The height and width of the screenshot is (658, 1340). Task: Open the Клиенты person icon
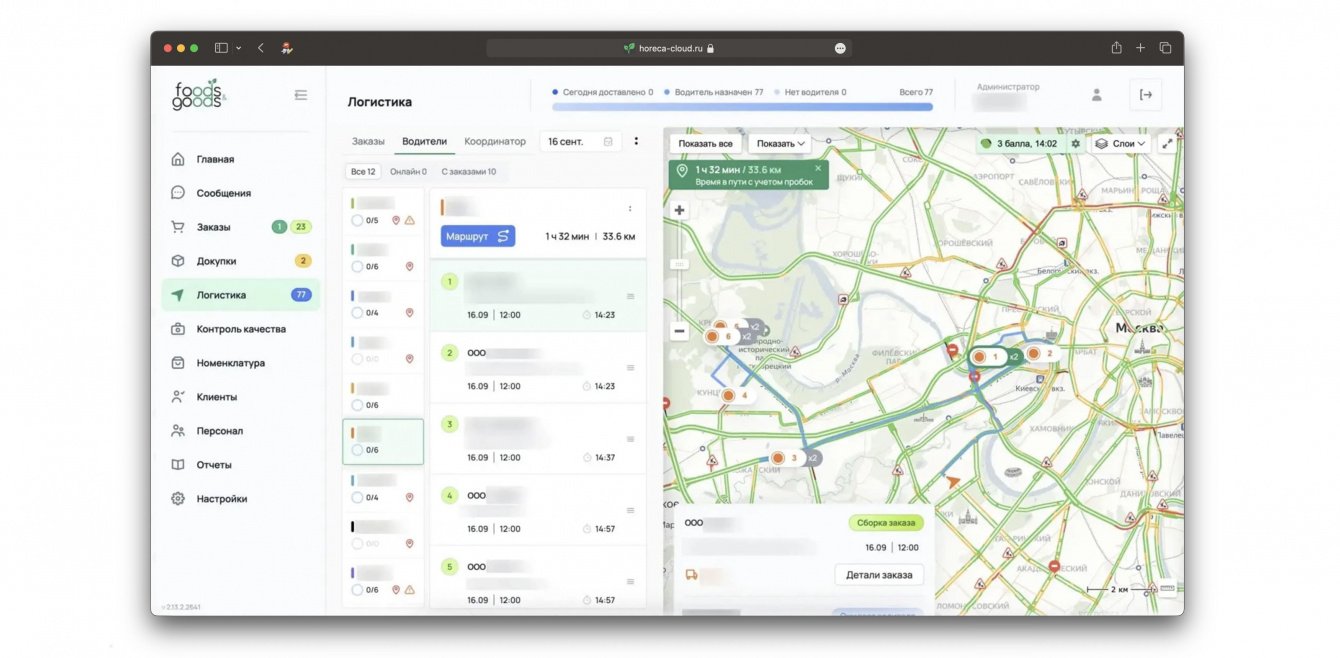coord(178,397)
